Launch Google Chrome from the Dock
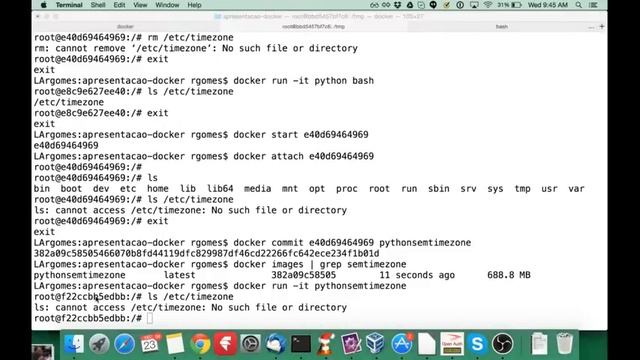 200,344
